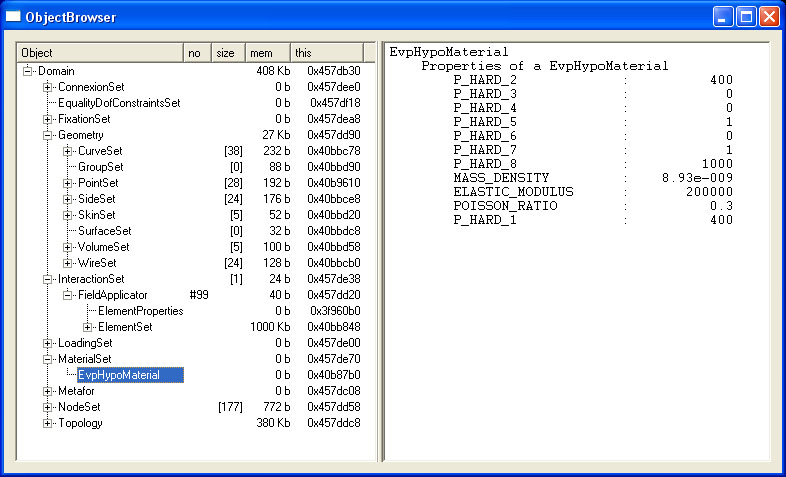Select the WireSet tree item

(x=97, y=263)
